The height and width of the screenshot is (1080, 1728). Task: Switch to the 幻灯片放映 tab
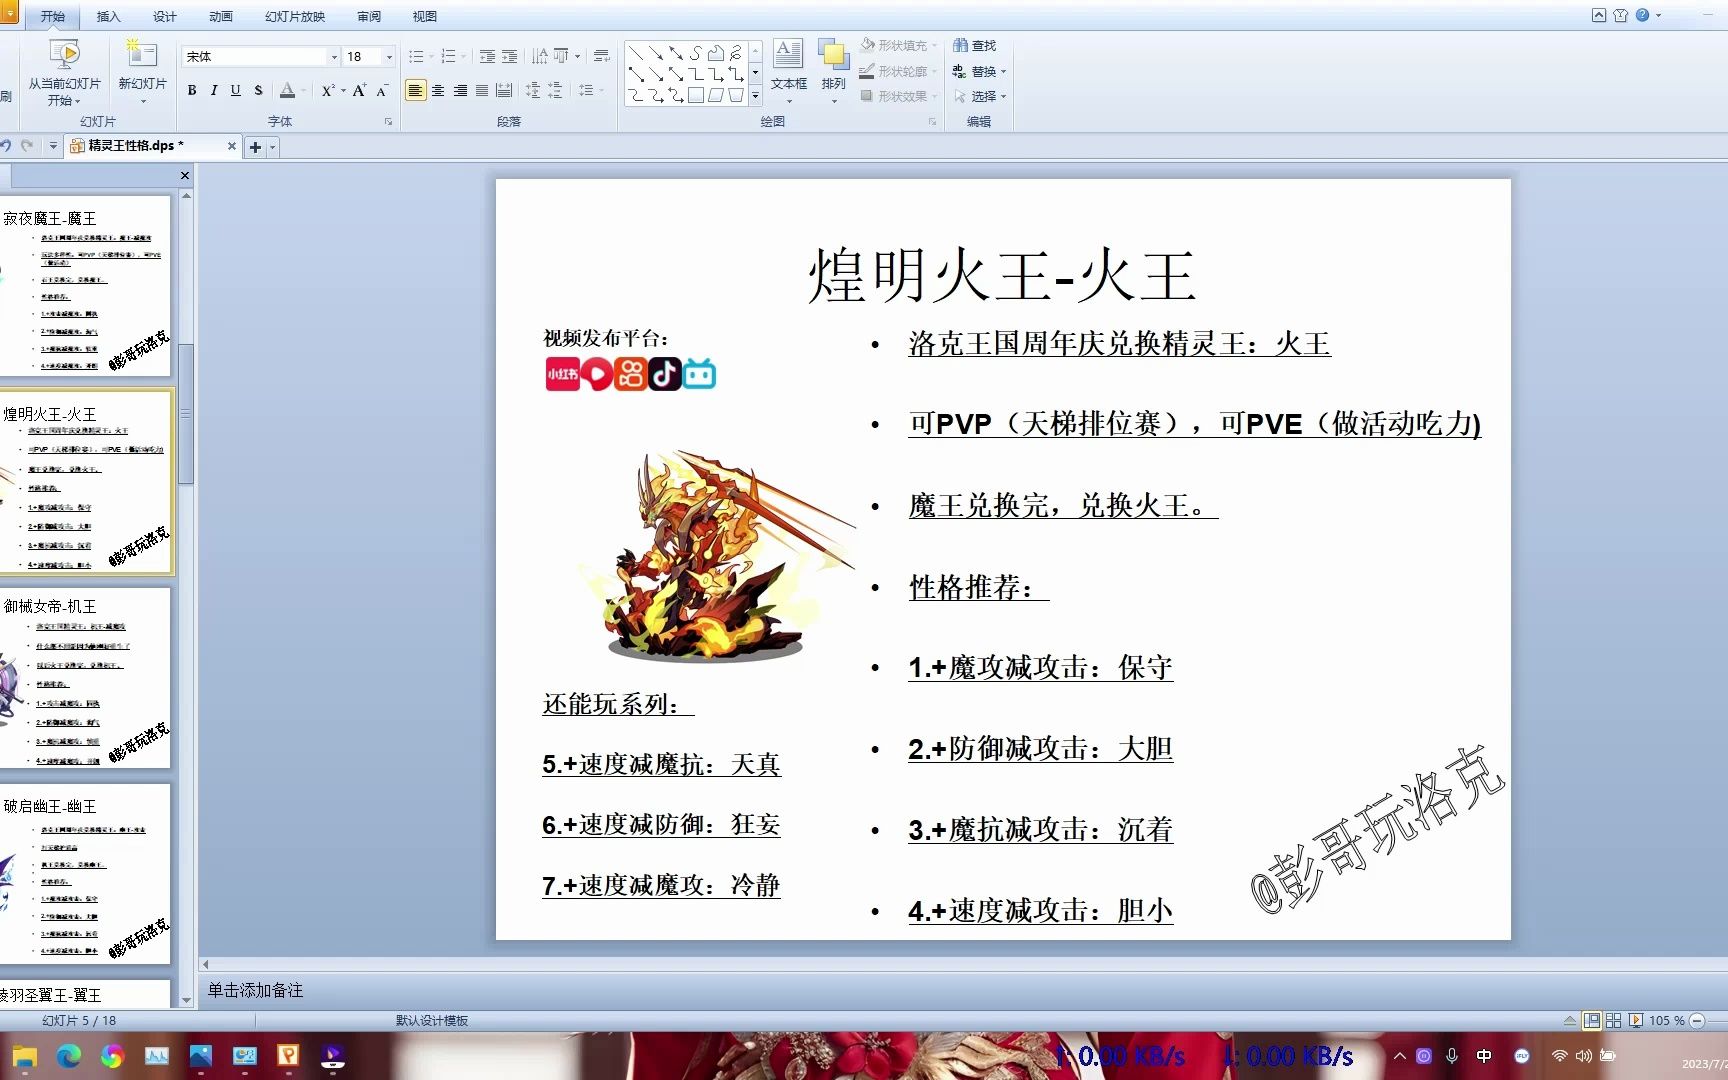pyautogui.click(x=295, y=16)
